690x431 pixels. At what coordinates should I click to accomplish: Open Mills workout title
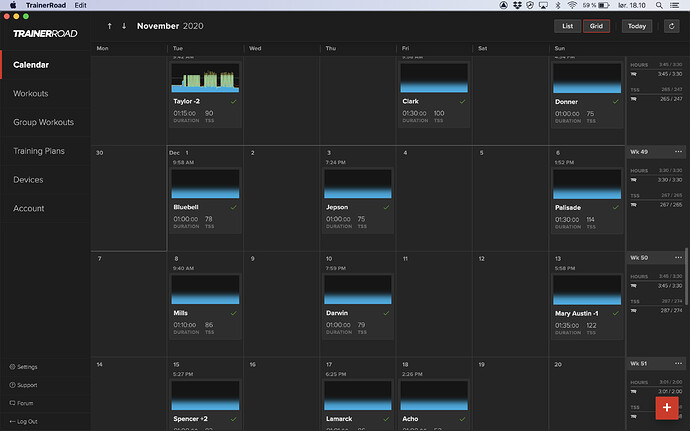coord(180,313)
